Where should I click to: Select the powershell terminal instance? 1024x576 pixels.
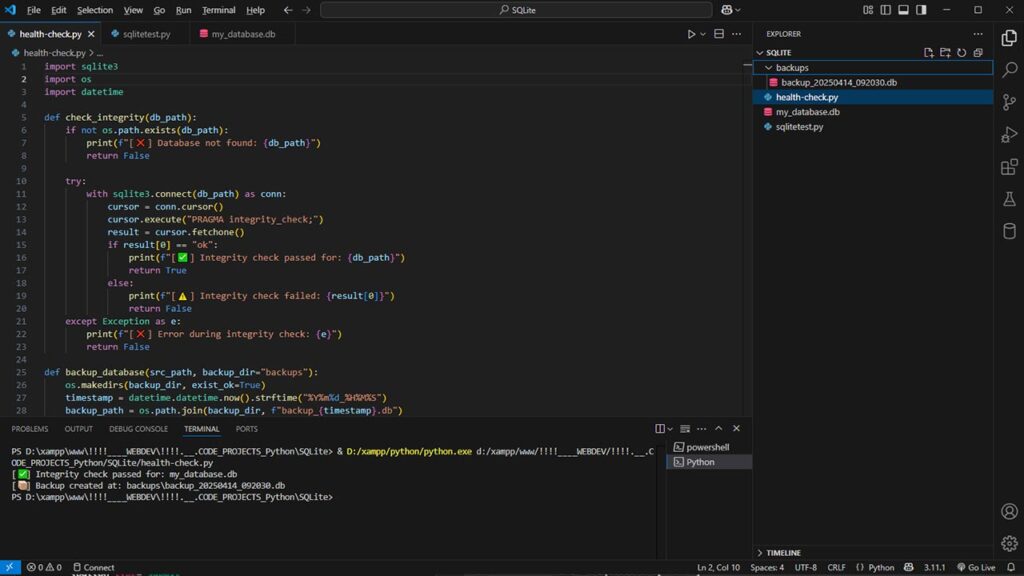tap(709, 447)
